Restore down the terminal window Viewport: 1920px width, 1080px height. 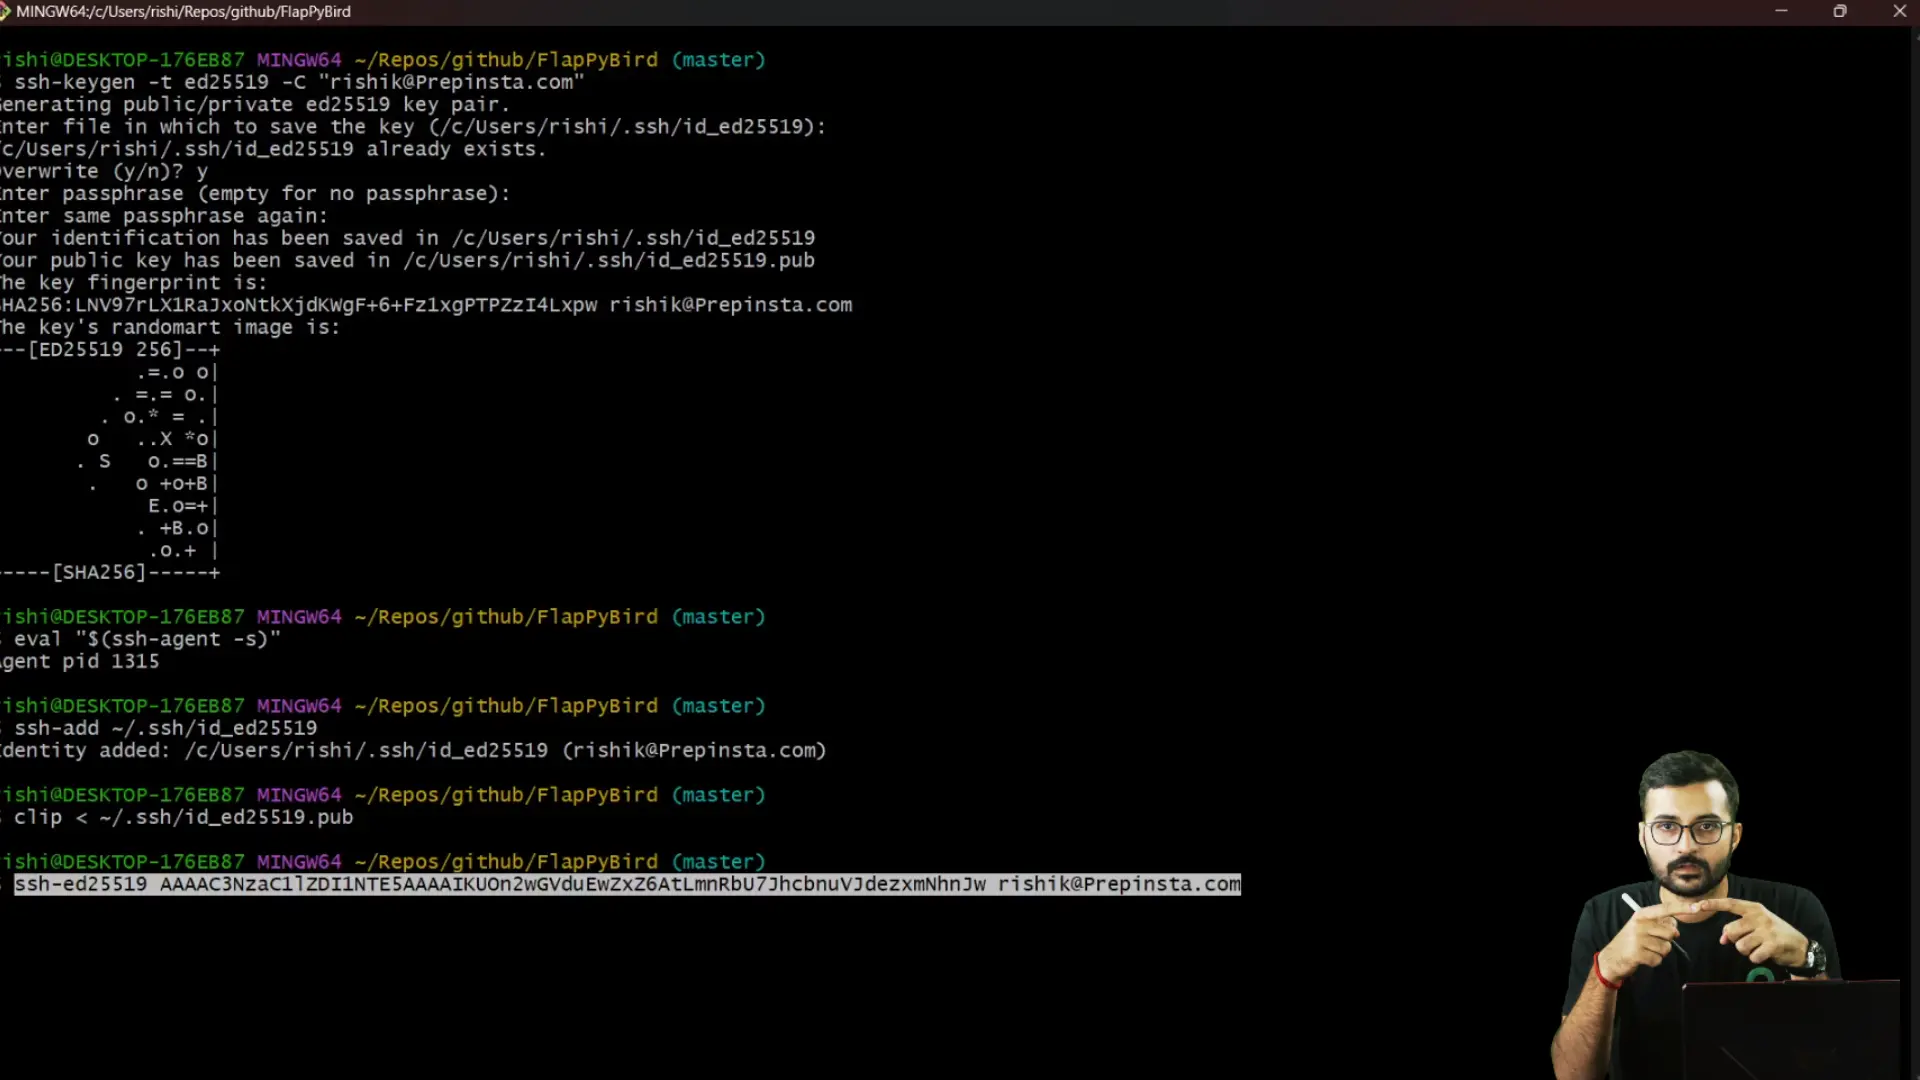tap(1840, 11)
